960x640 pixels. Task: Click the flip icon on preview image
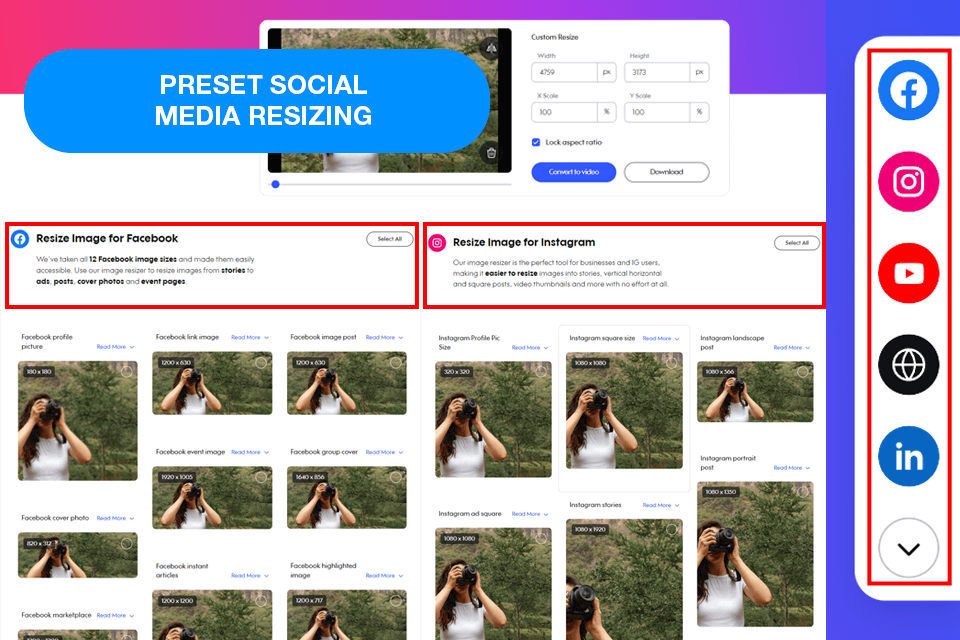tap(491, 48)
